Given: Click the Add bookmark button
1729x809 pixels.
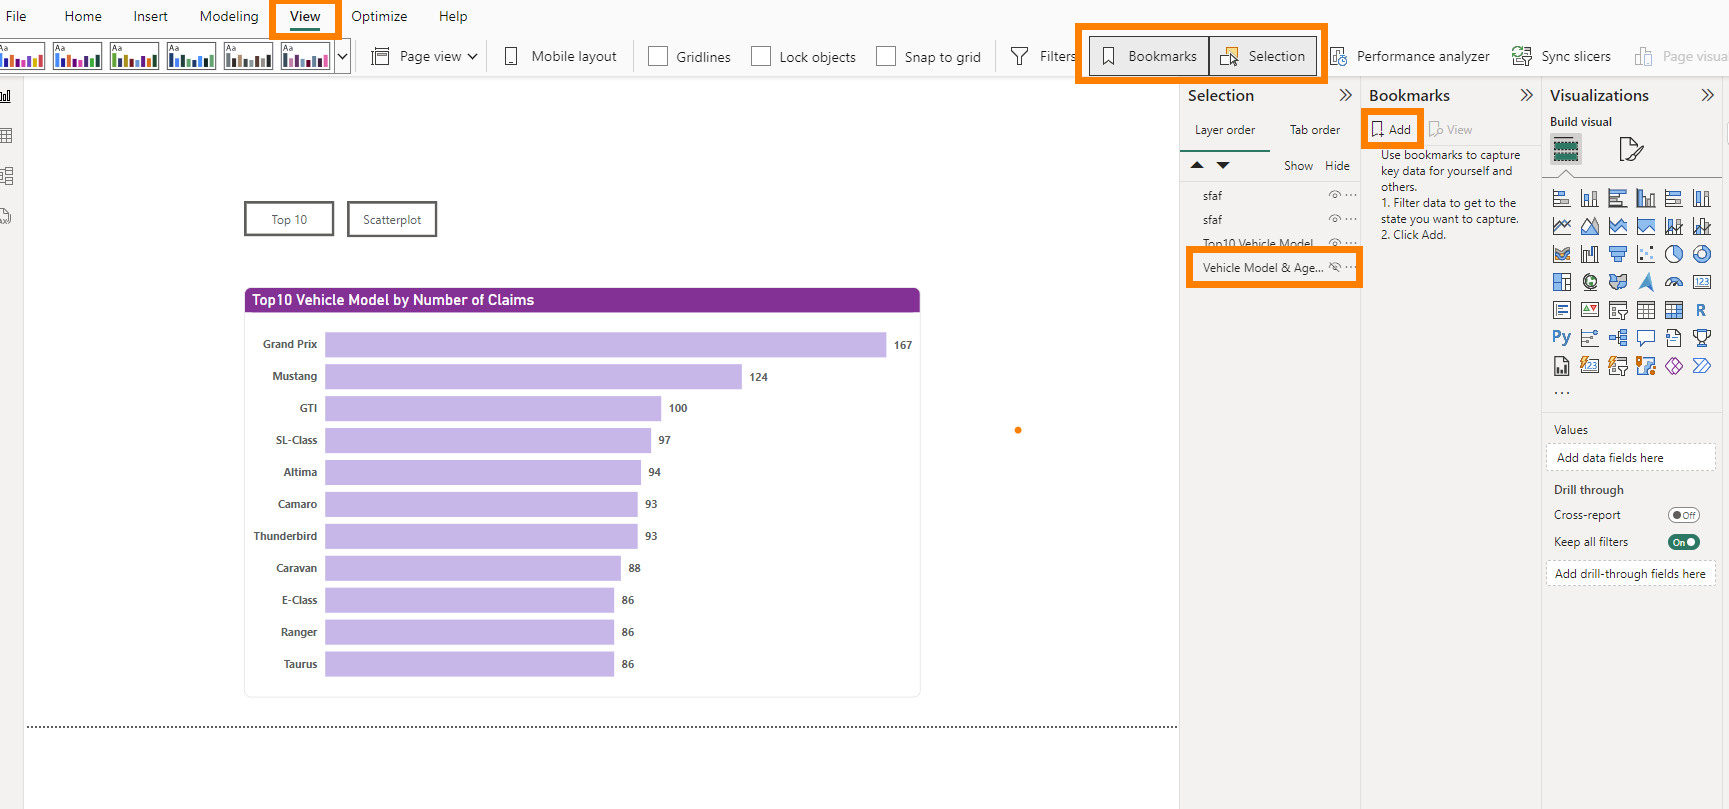Looking at the screenshot, I should [x=1391, y=130].
